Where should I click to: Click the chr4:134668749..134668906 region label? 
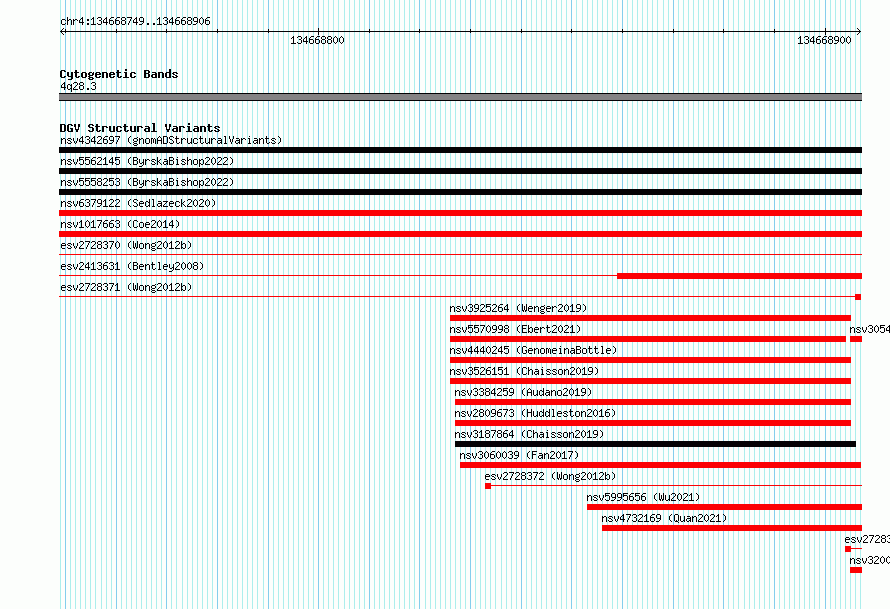tap(135, 22)
